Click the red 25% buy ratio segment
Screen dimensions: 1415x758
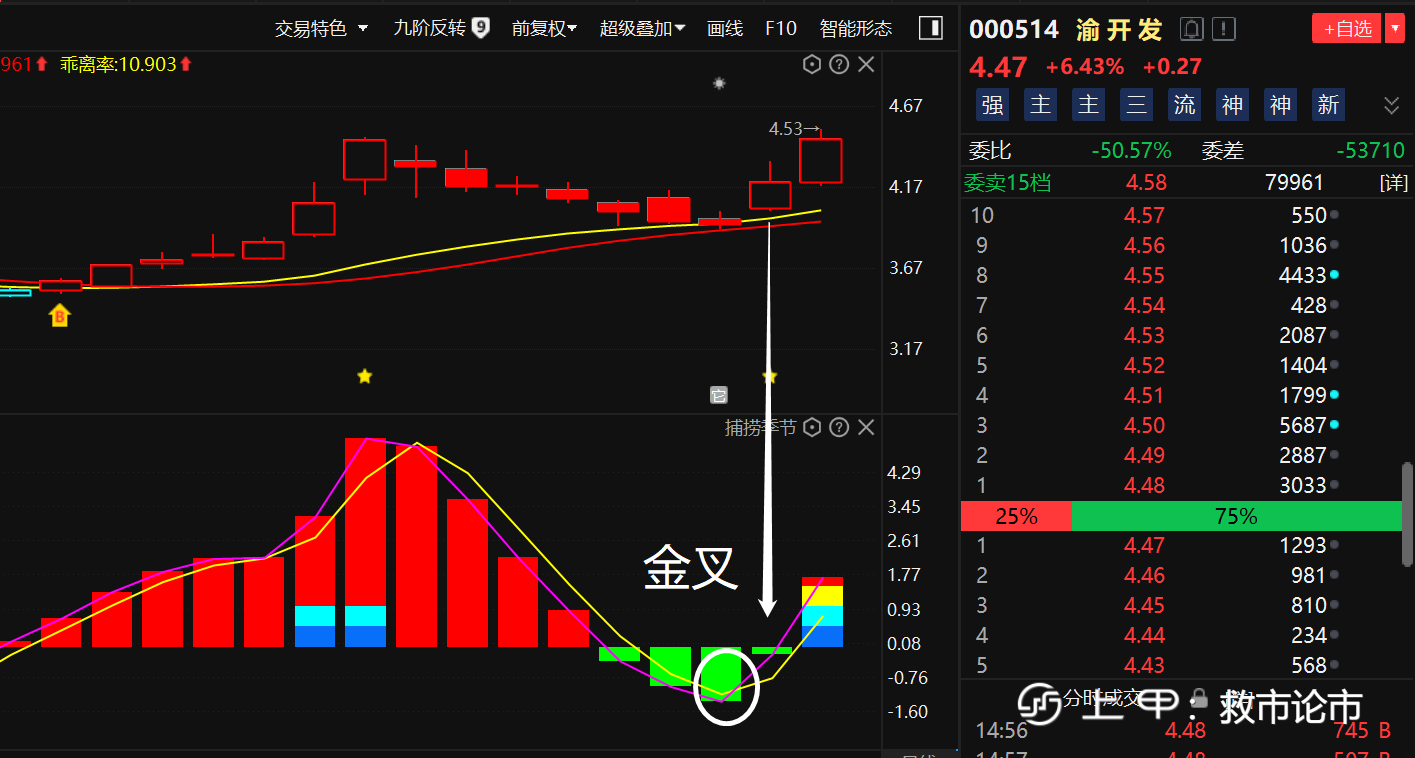click(x=1016, y=516)
